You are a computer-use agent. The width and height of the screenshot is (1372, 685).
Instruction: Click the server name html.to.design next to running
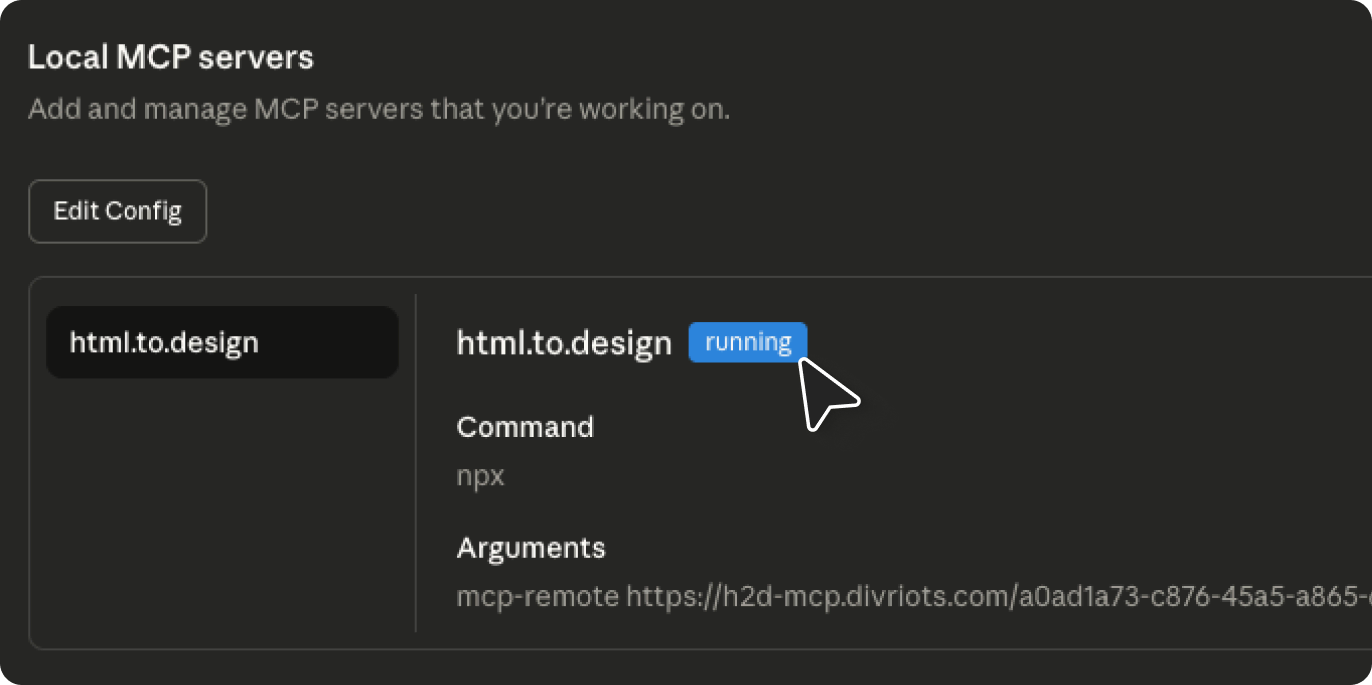pos(563,342)
